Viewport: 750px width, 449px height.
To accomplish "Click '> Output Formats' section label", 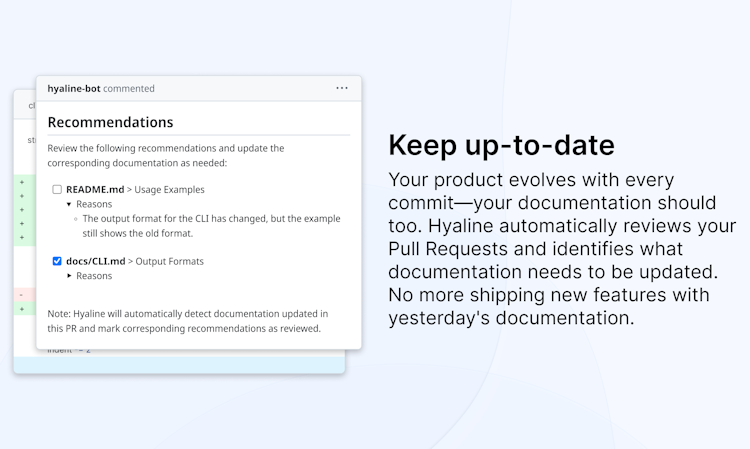I will (x=165, y=261).
